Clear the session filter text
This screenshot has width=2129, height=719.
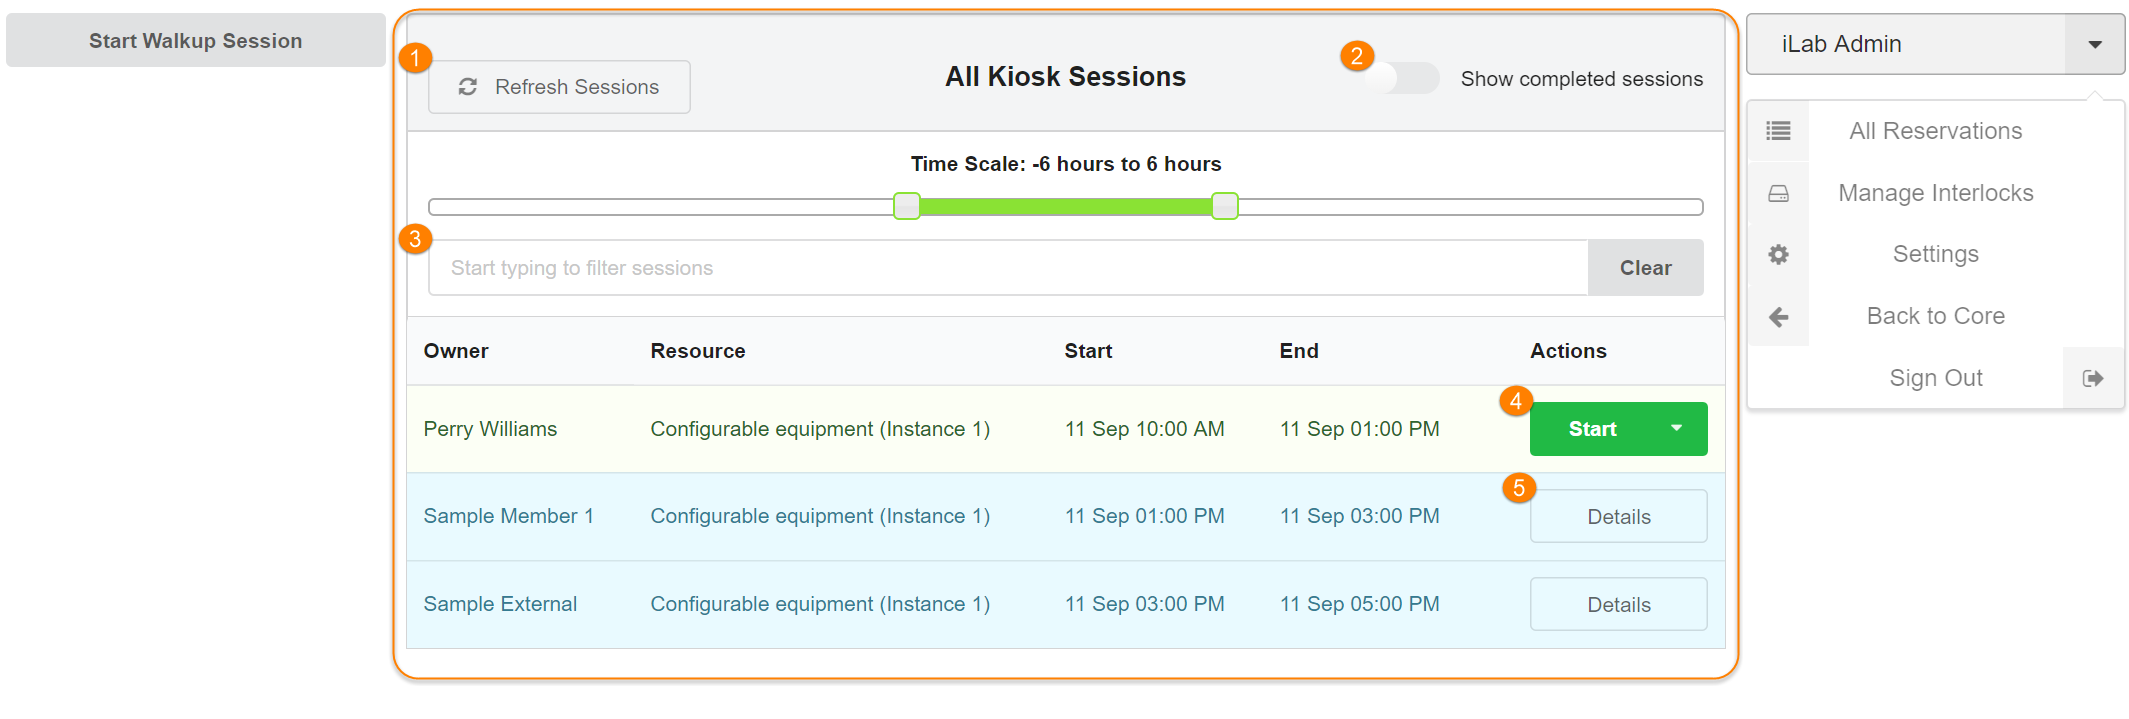1645,268
